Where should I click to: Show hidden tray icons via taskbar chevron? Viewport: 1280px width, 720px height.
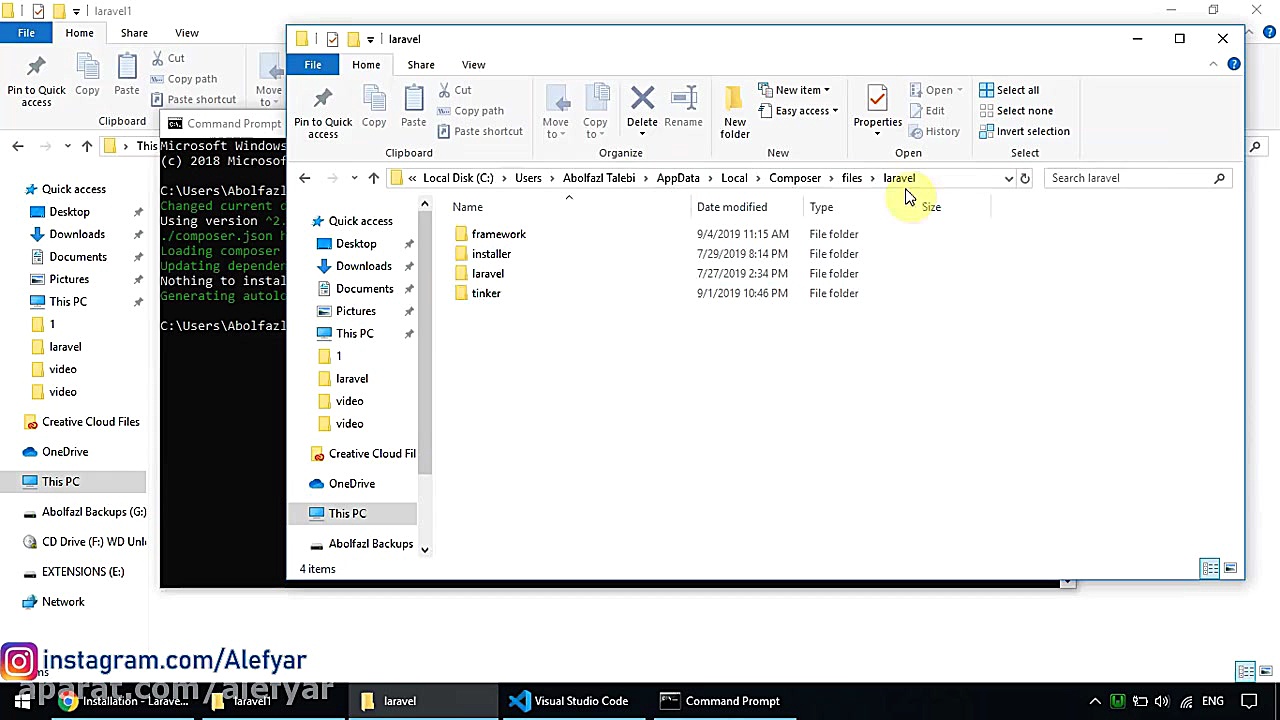coord(1095,701)
